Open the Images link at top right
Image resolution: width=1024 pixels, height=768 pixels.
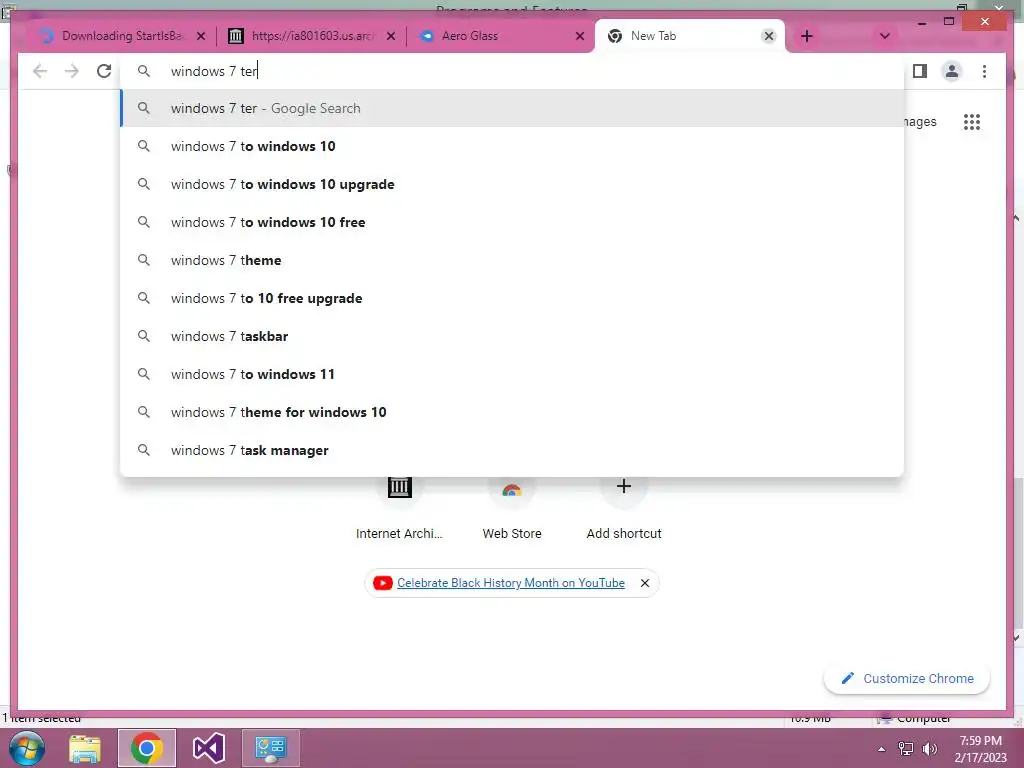click(920, 121)
